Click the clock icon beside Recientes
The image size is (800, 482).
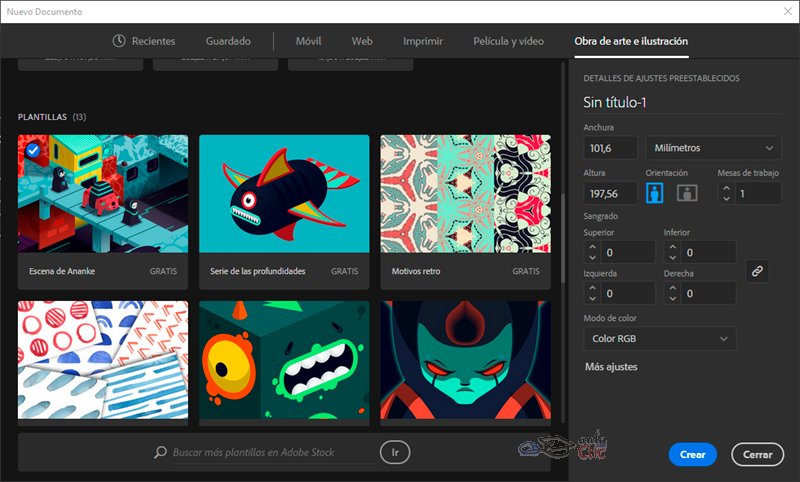(x=119, y=41)
